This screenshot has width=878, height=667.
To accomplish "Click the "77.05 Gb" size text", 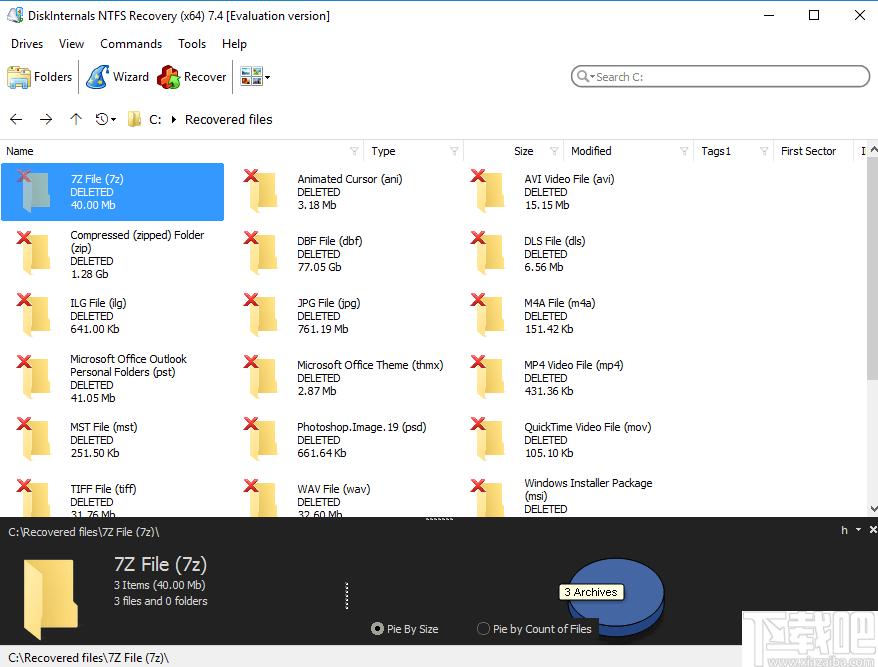I will [x=319, y=267].
